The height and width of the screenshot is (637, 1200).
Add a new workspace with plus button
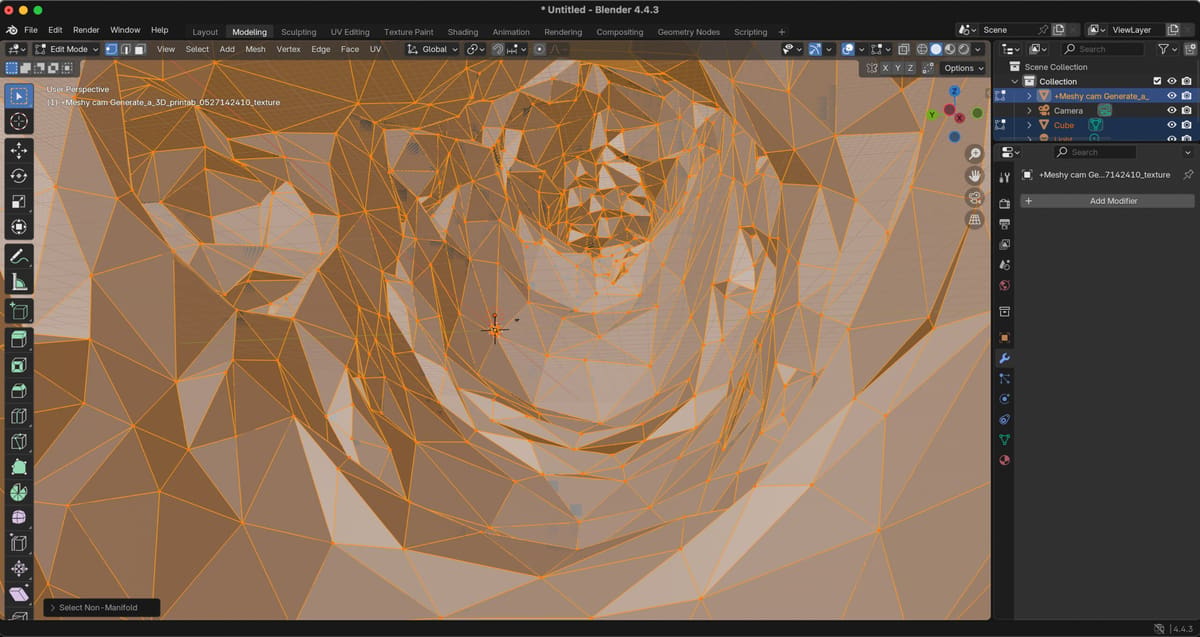782,32
